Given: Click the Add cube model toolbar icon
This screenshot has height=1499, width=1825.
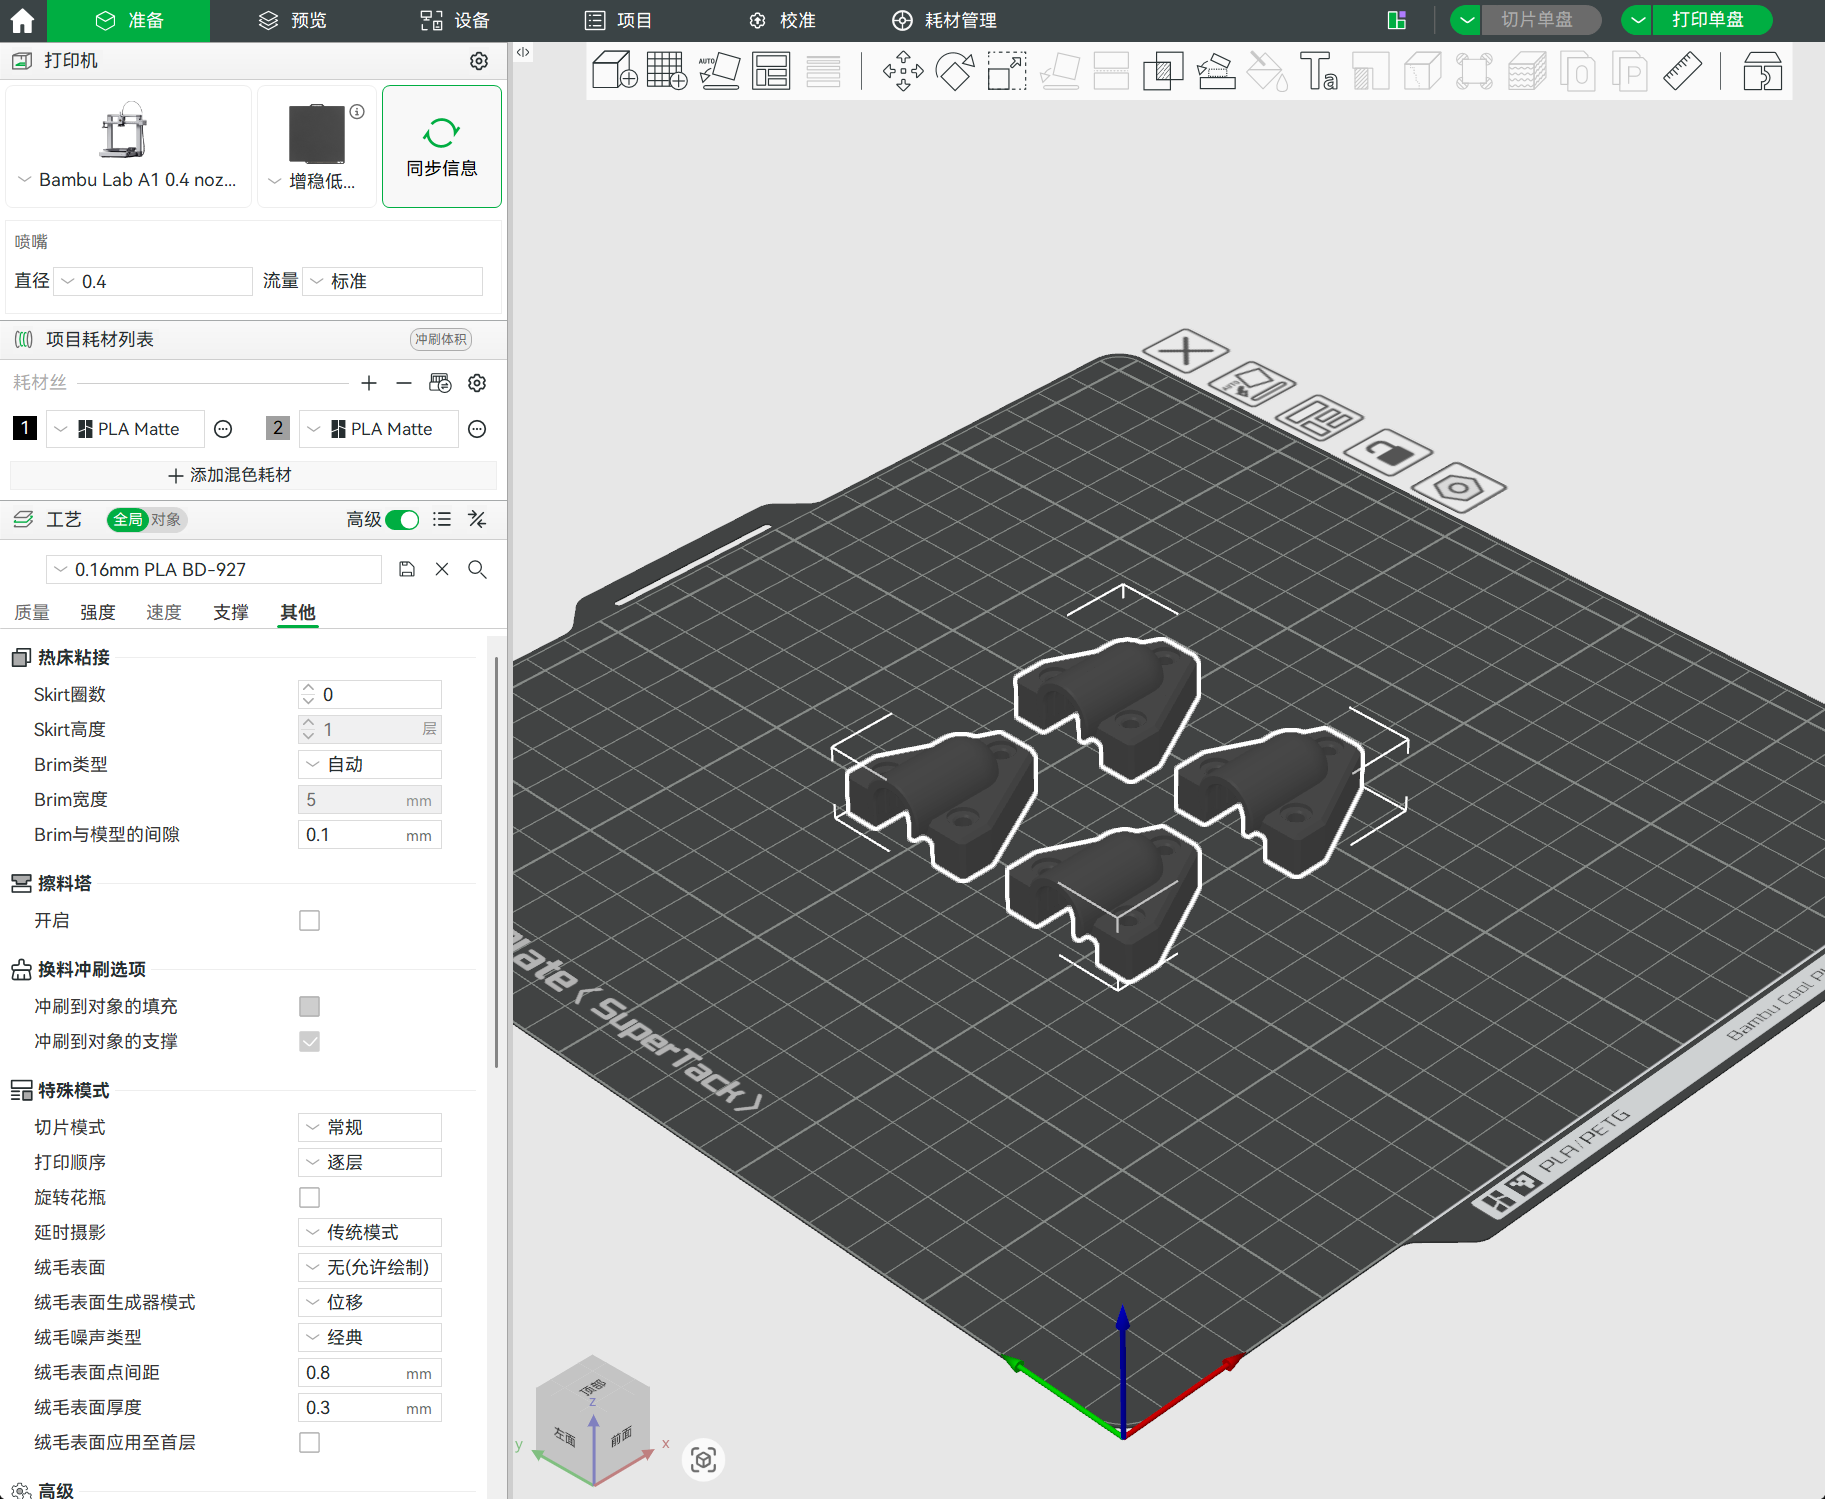Looking at the screenshot, I should pyautogui.click(x=614, y=71).
